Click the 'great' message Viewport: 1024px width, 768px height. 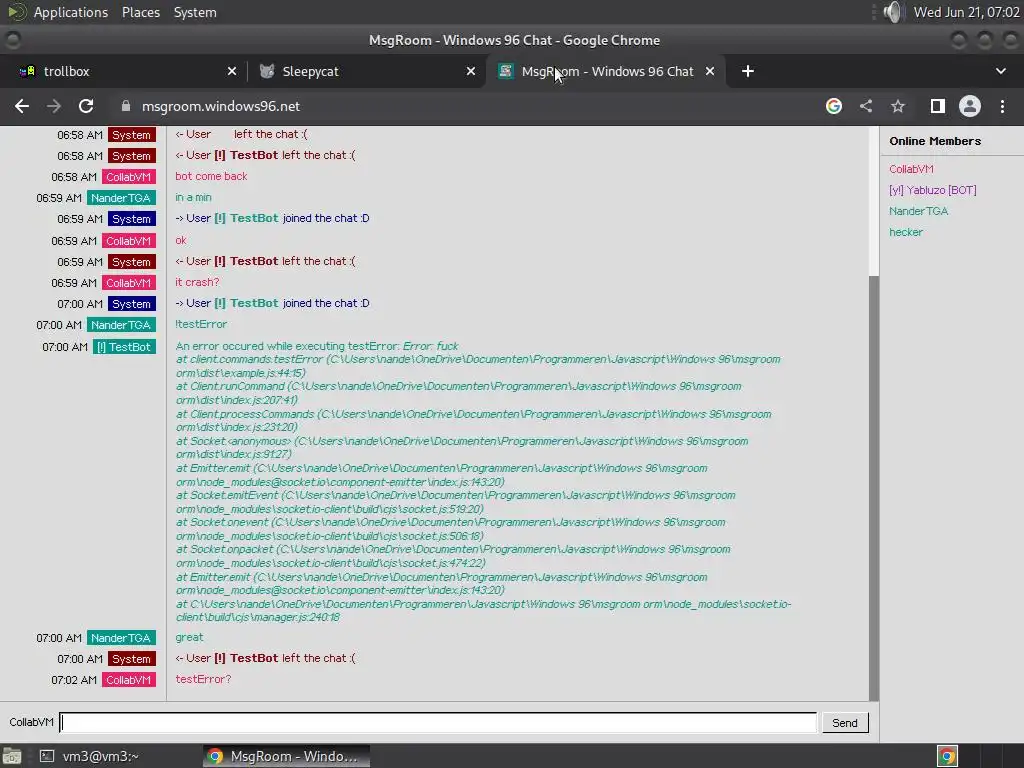coord(189,637)
